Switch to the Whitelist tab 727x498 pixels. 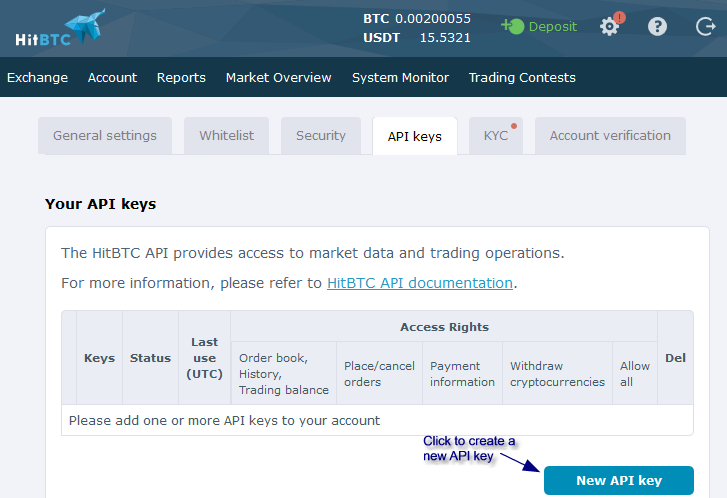[226, 135]
